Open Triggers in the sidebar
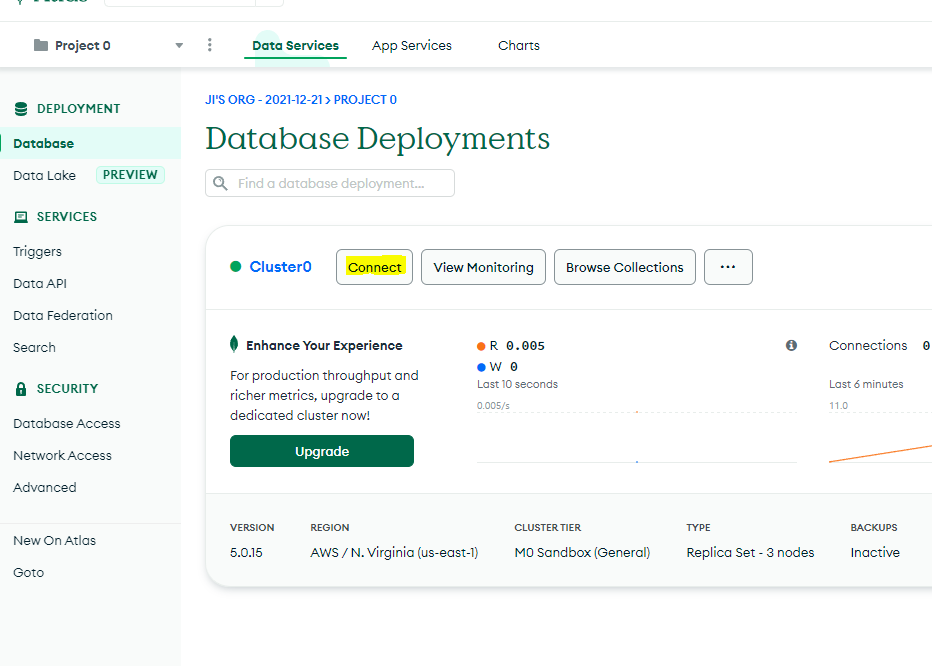932x666 pixels. (x=37, y=252)
